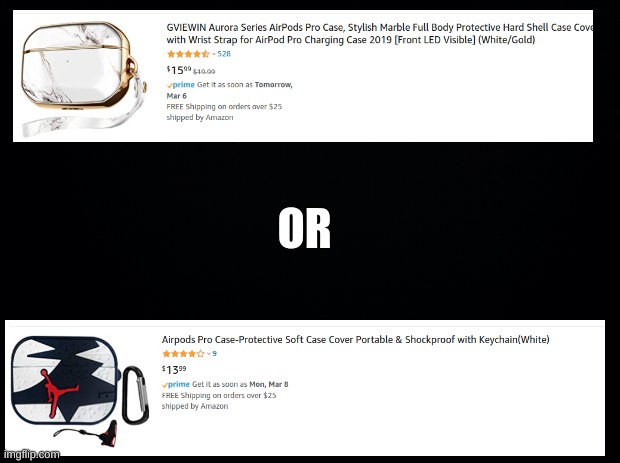The image size is (620, 463).
Task: Click the $13.99 price of the soft case
Action: 174,370
